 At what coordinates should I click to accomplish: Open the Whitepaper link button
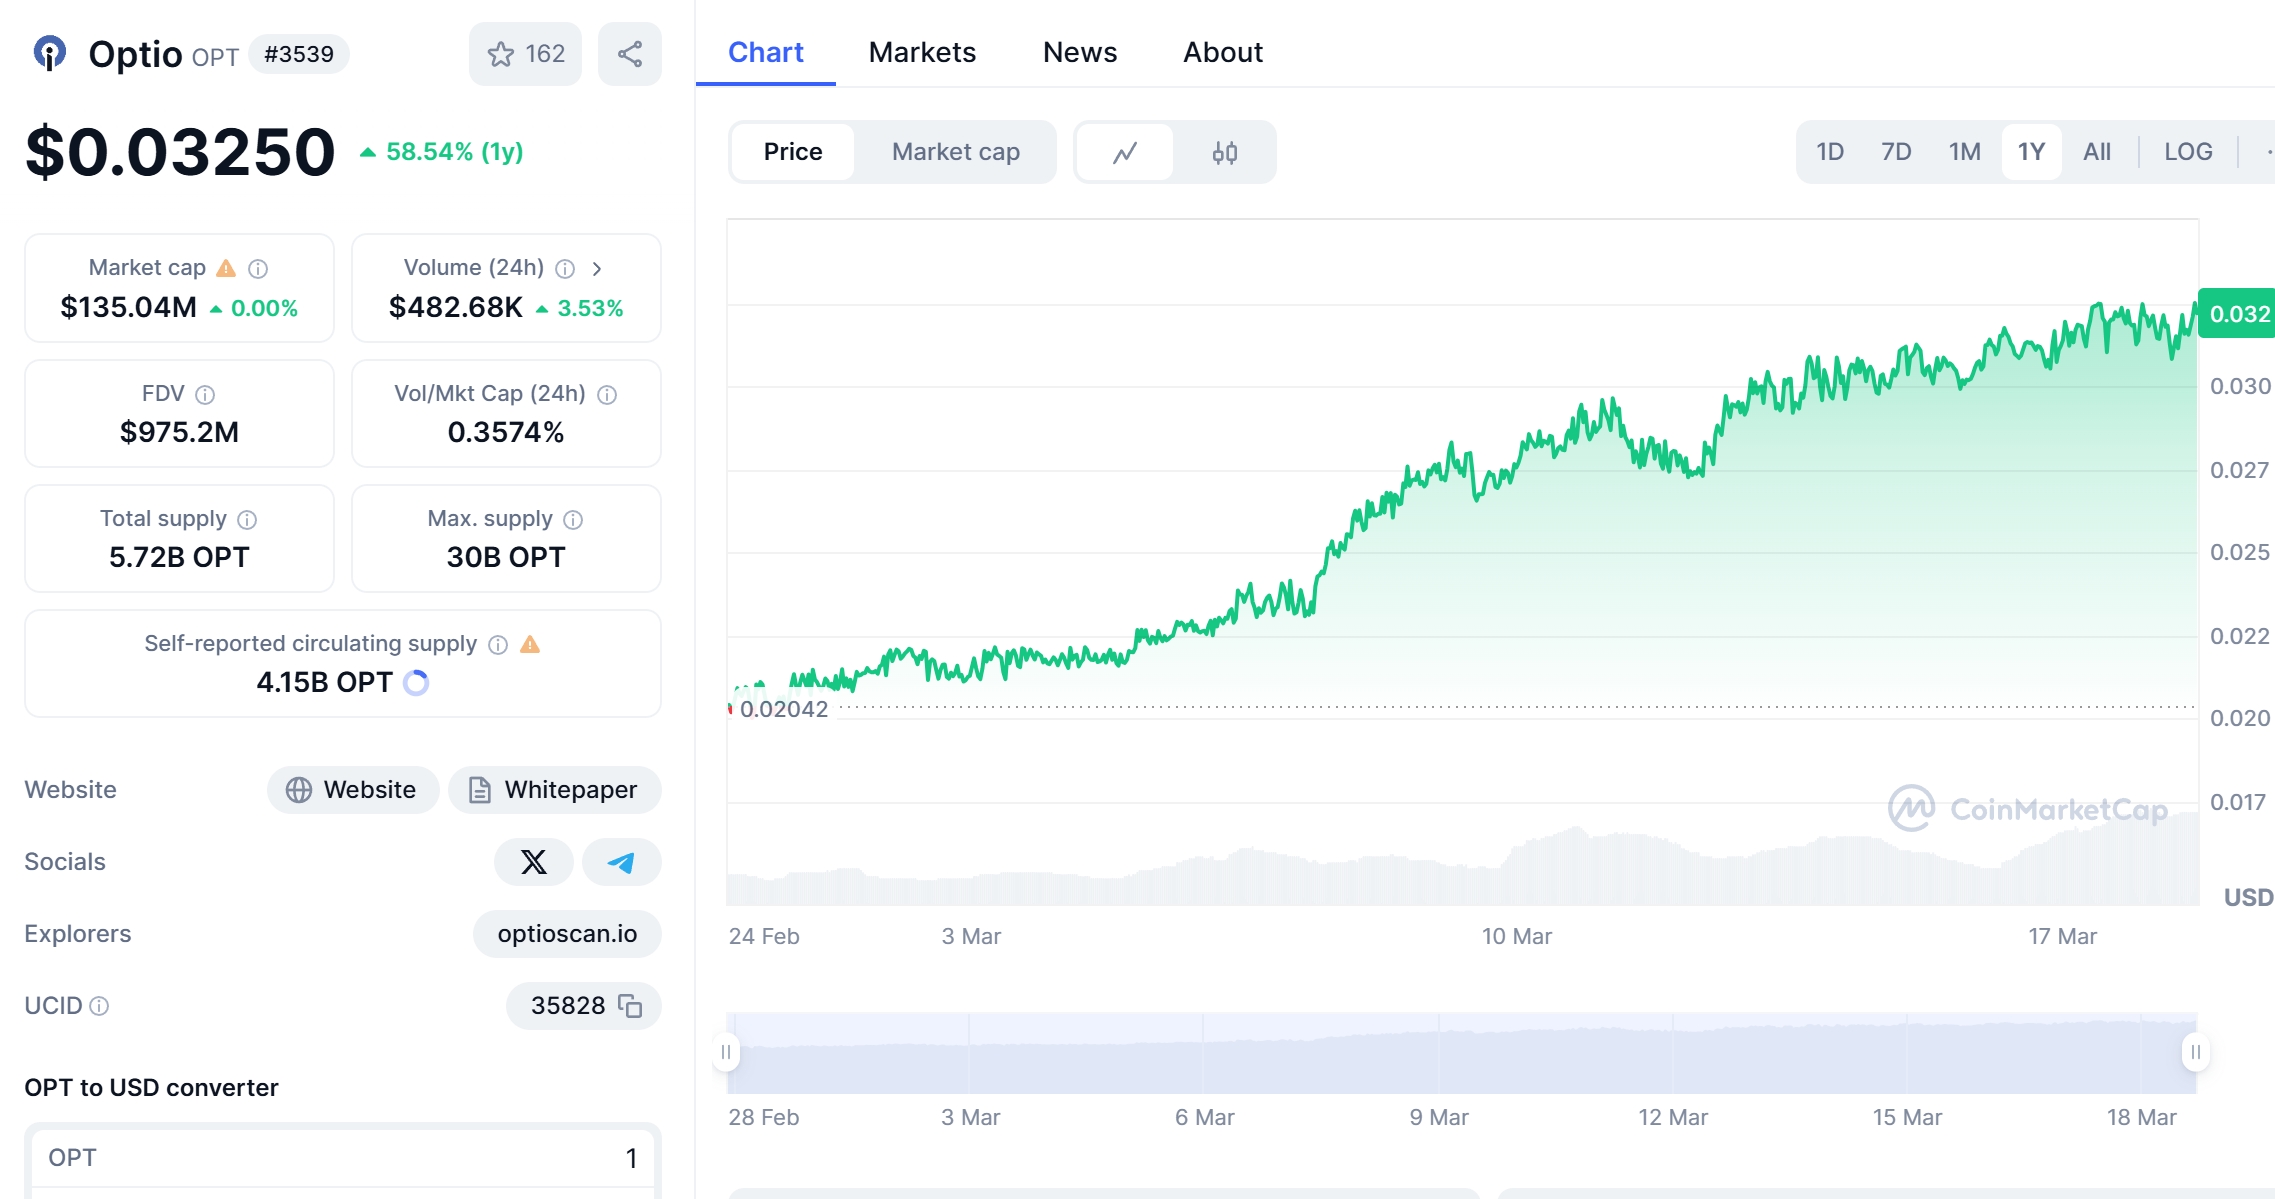[x=555, y=790]
